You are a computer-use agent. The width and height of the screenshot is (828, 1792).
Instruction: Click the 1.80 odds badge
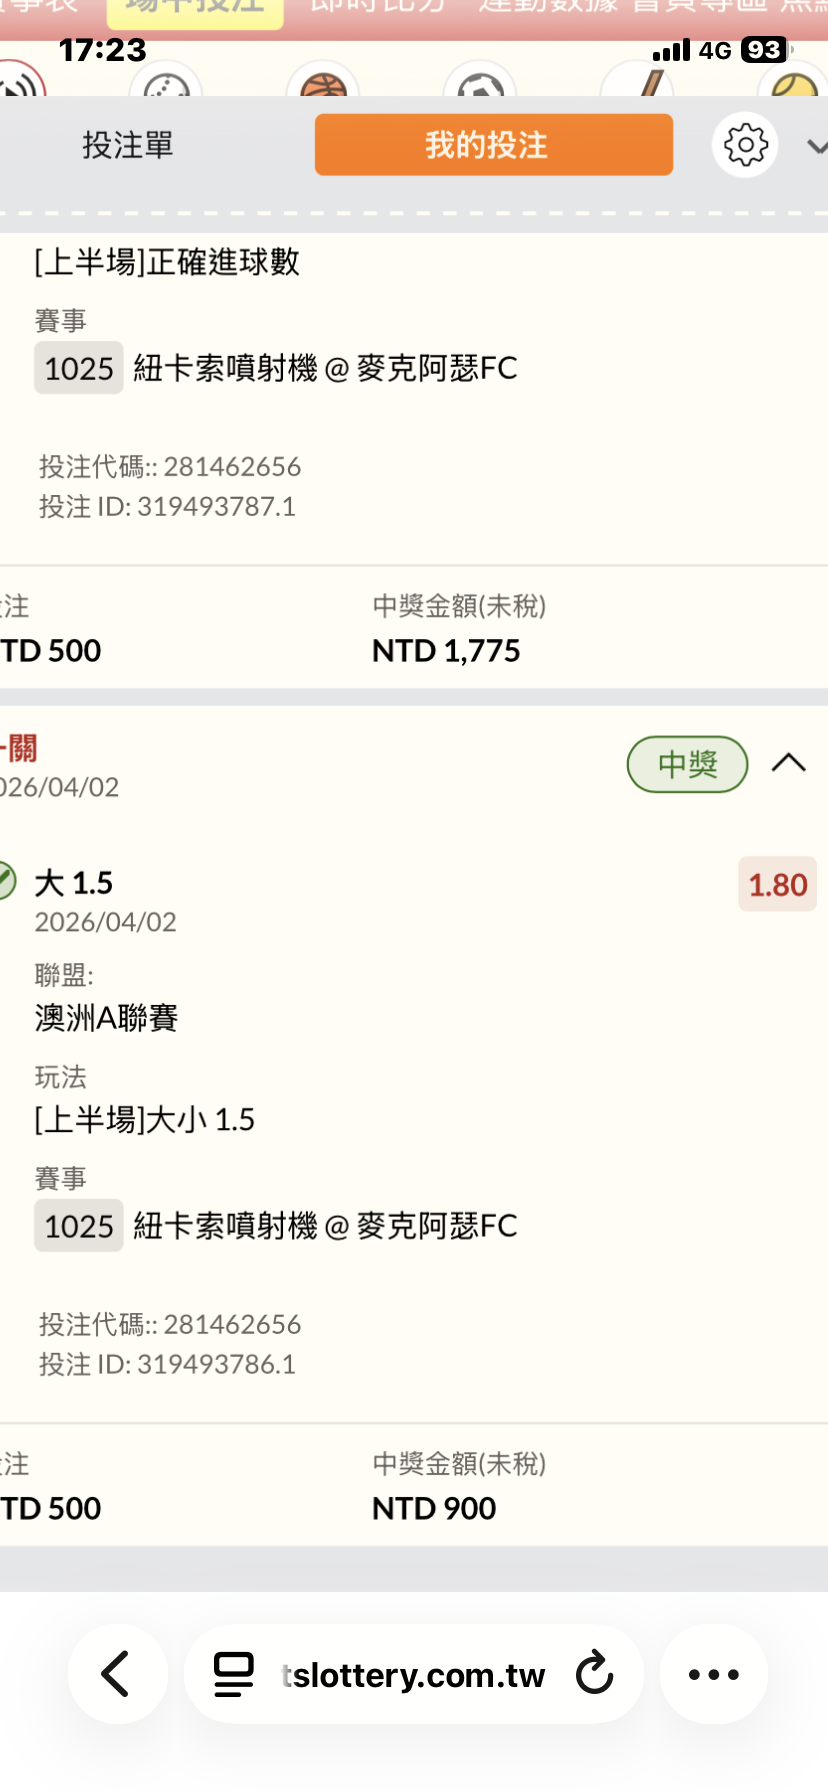click(x=777, y=885)
